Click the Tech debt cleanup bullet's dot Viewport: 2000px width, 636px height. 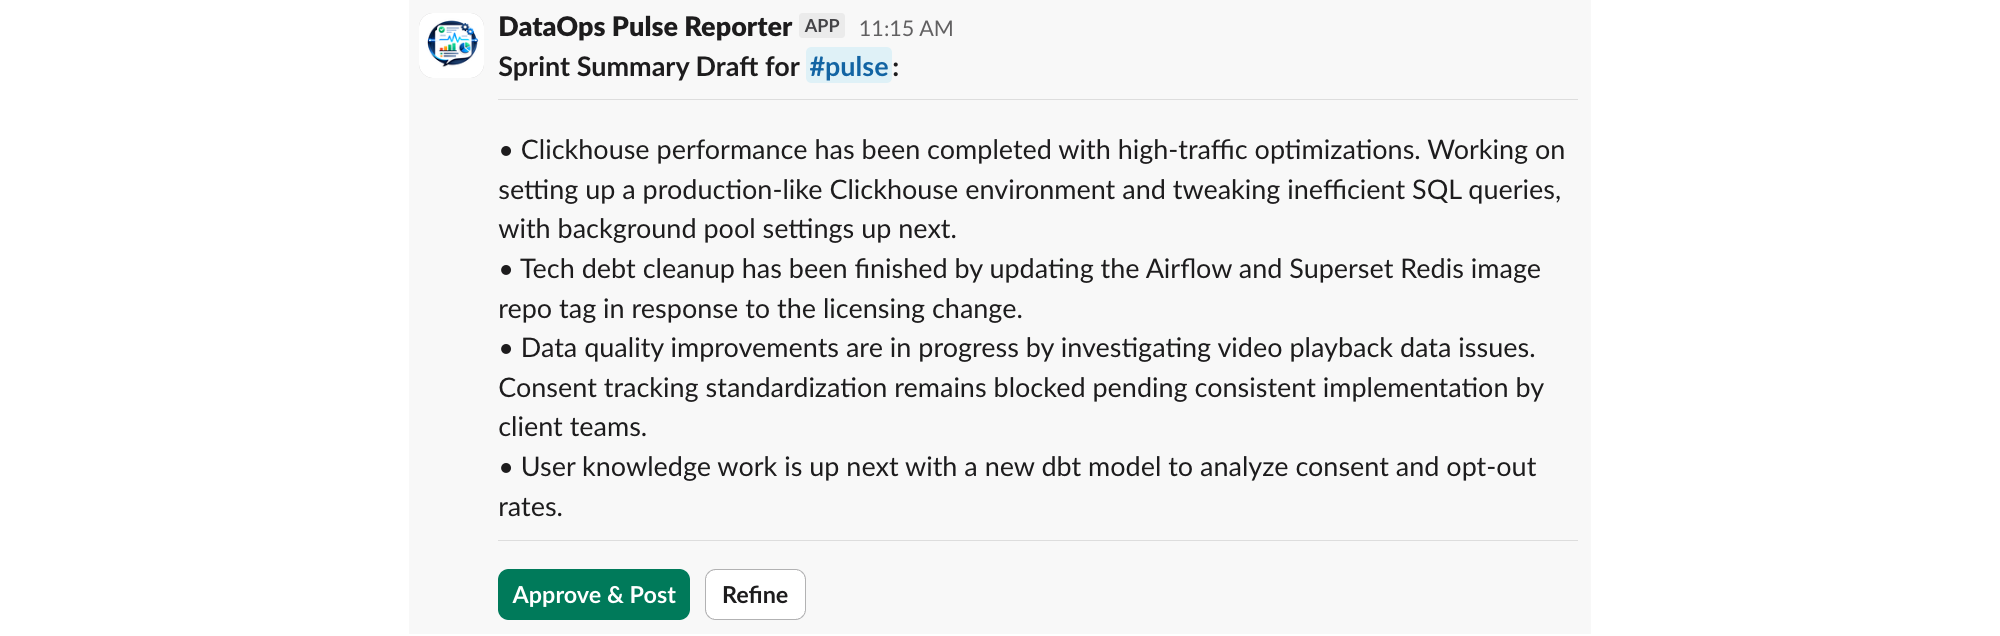507,270
